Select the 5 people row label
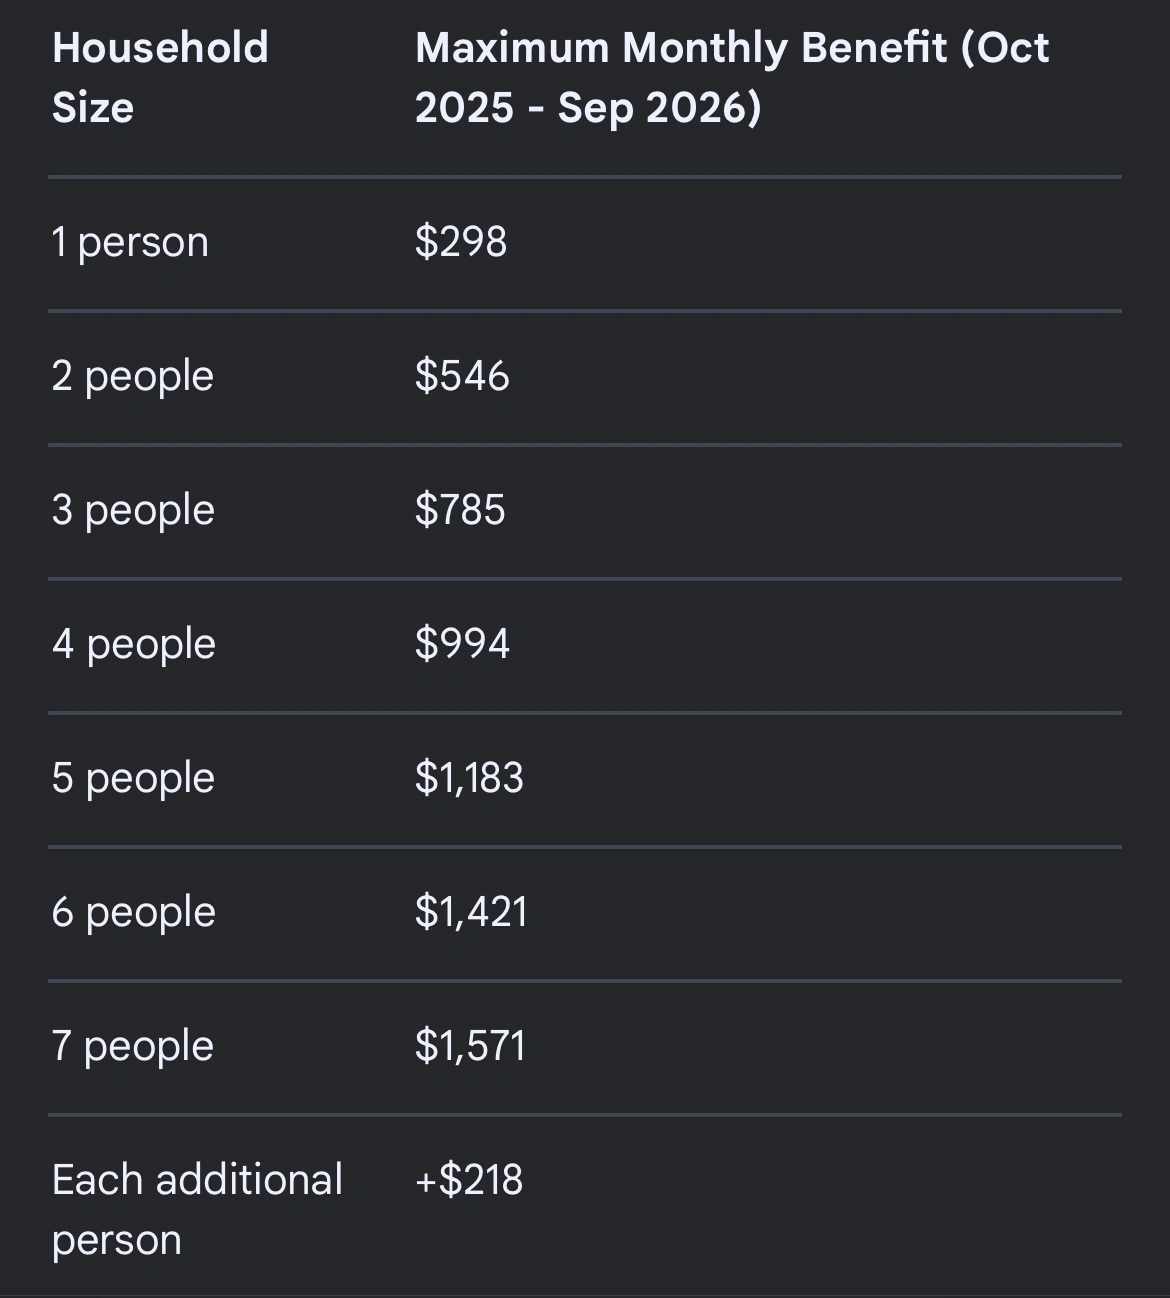The width and height of the screenshot is (1170, 1298). (133, 779)
